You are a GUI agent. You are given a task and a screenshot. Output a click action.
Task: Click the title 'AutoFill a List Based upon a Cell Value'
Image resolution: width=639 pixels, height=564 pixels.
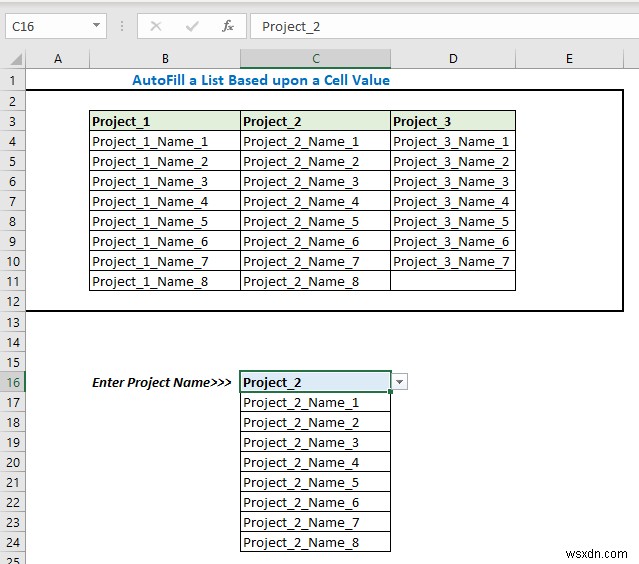click(x=261, y=80)
